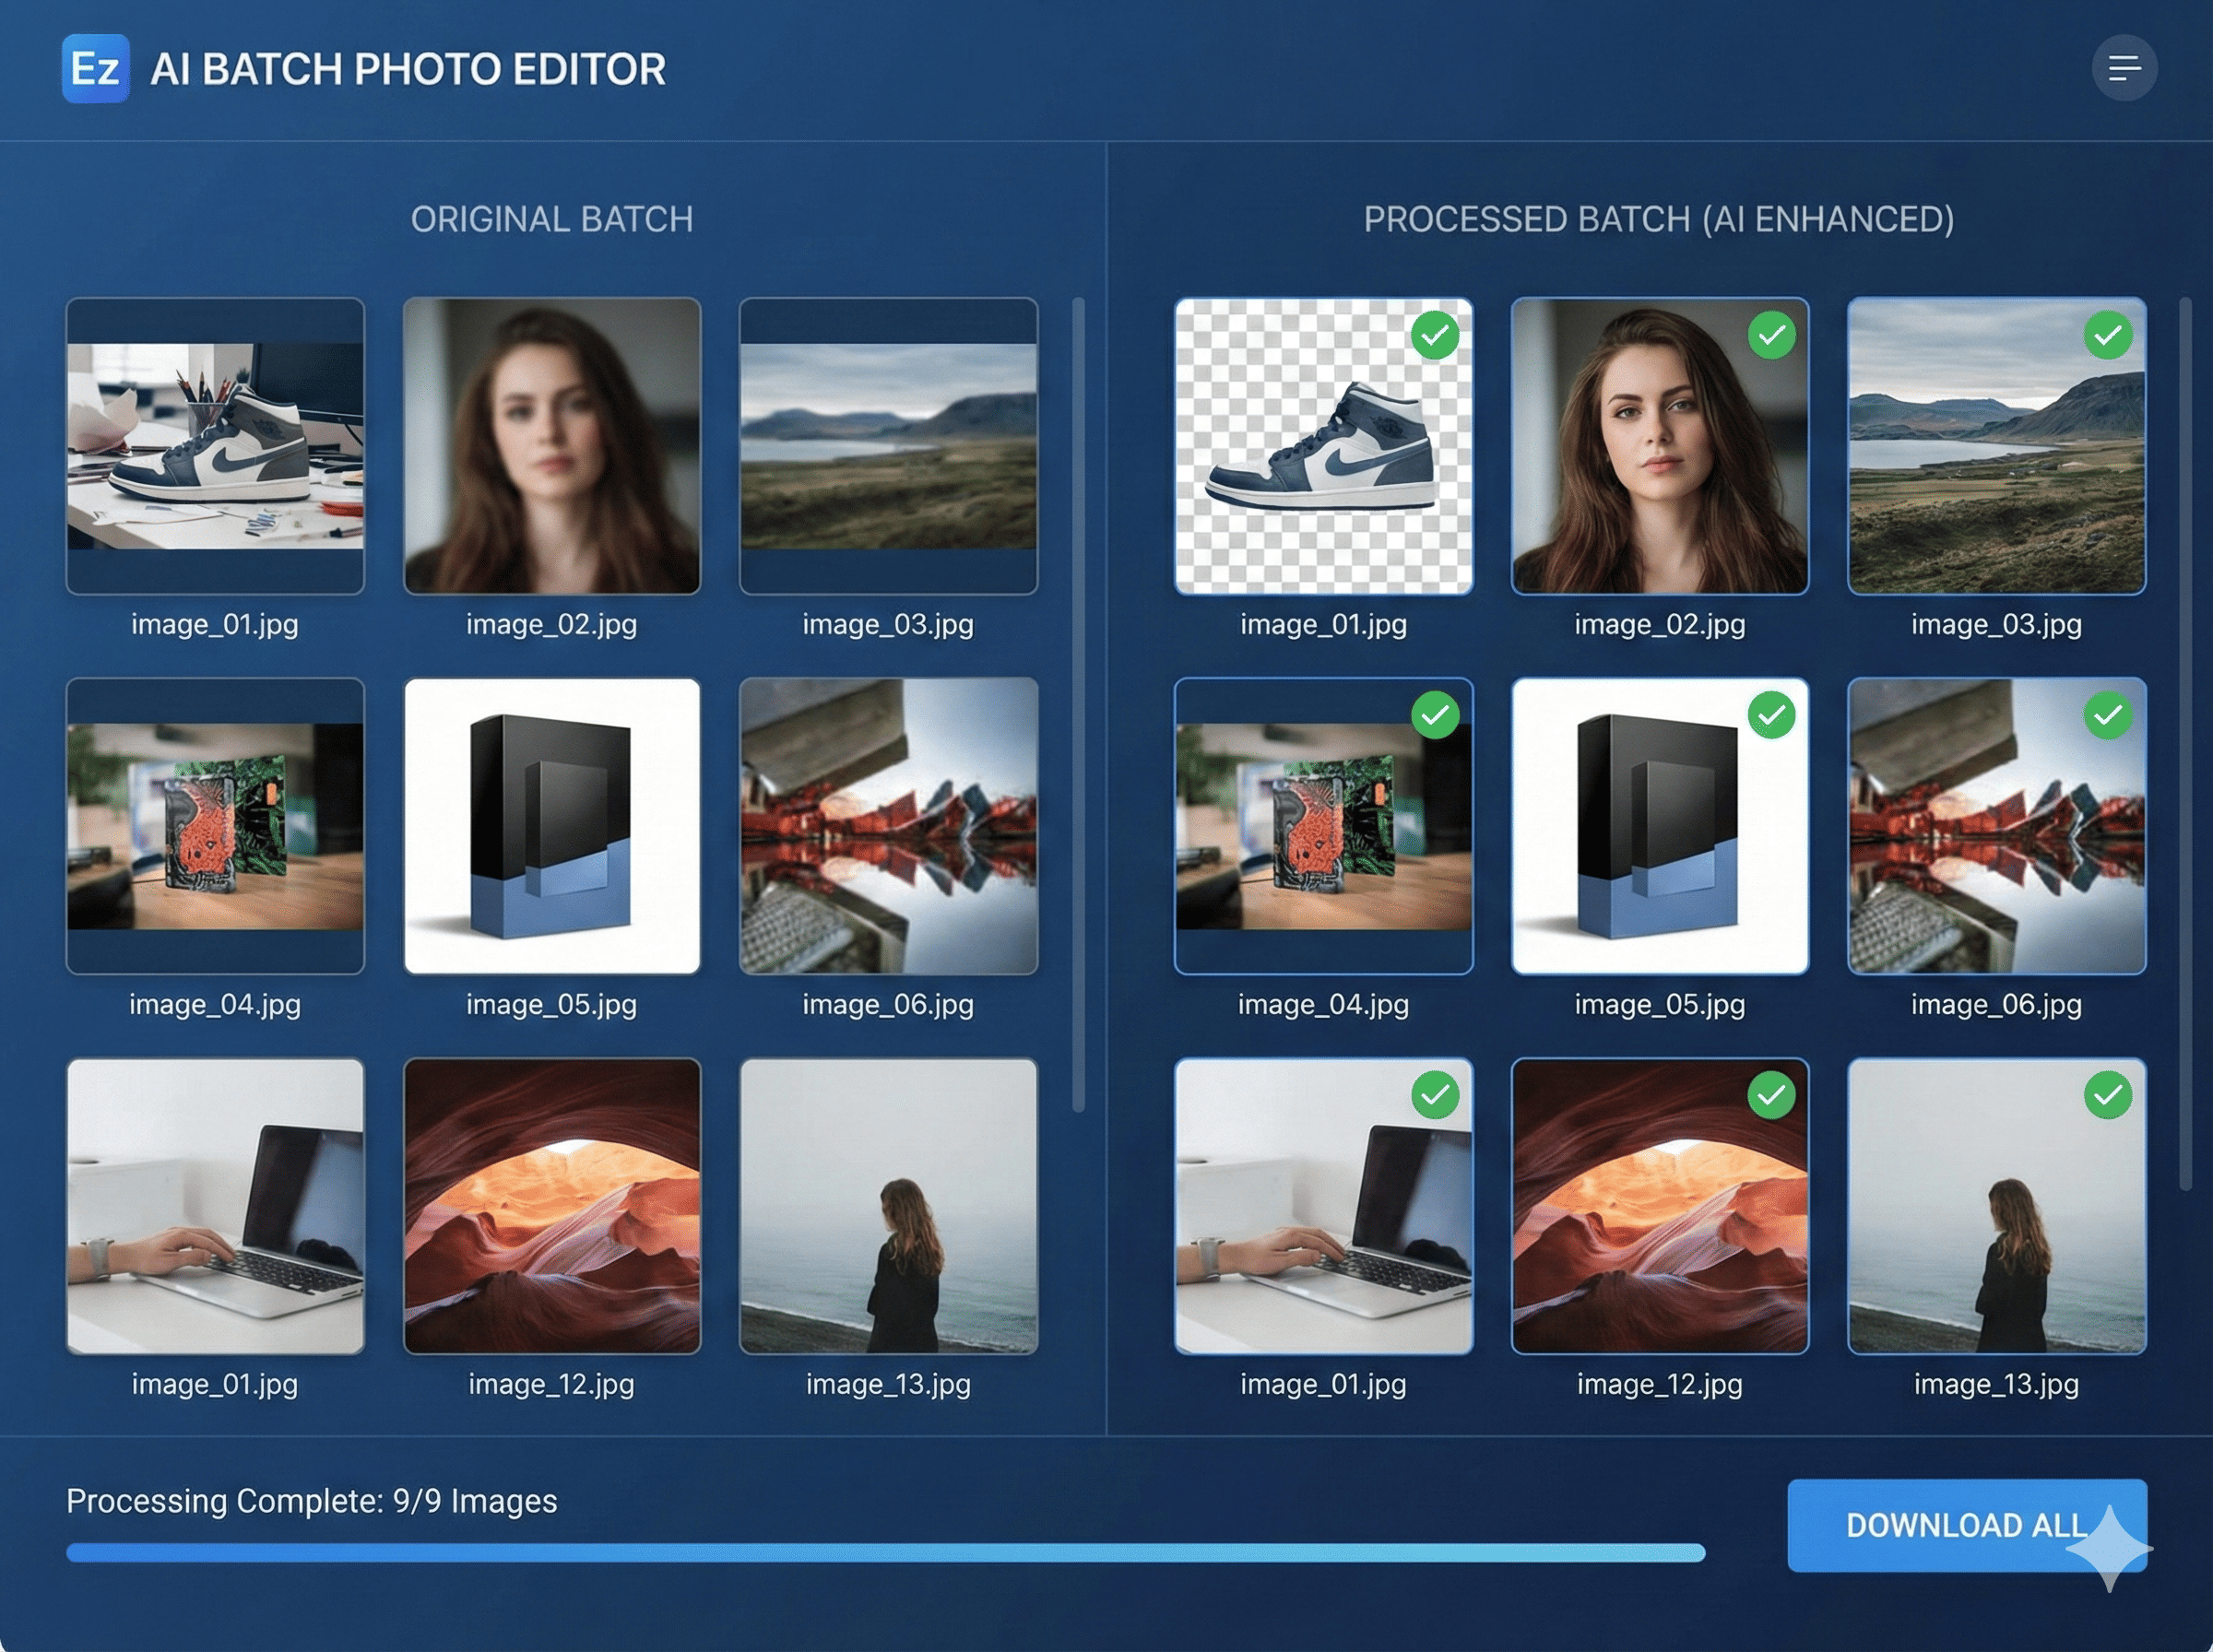Click the laptop thumbnail checkmark to collapse its status
Viewport: 2213px width, 1652px height.
point(1436,1097)
